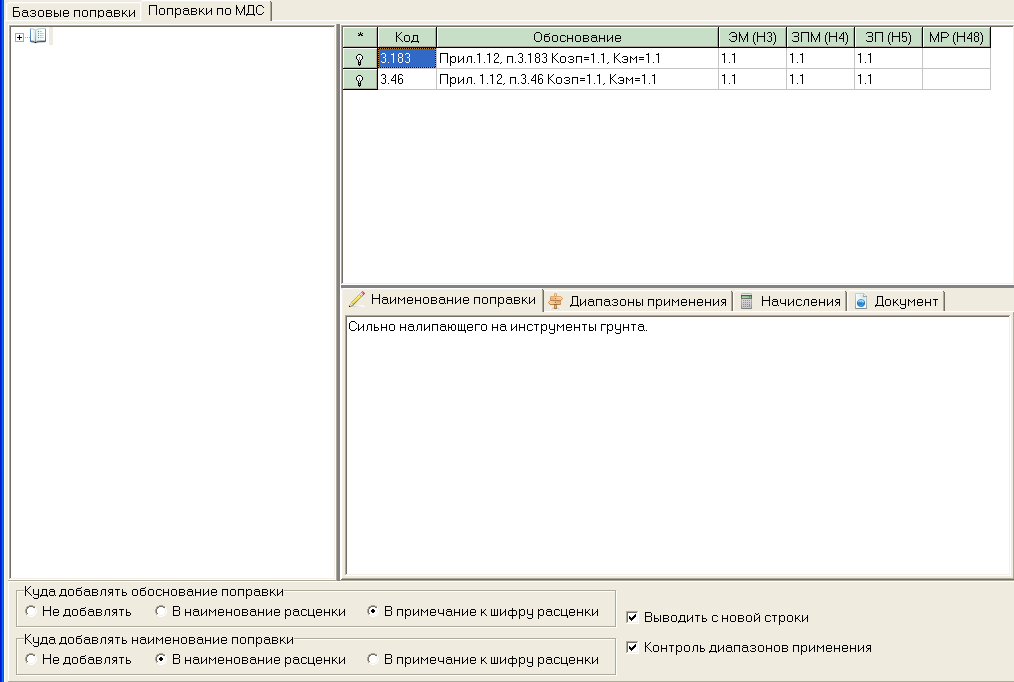Expand the tree node with plus sign
1014x682 pixels.
(x=19, y=37)
